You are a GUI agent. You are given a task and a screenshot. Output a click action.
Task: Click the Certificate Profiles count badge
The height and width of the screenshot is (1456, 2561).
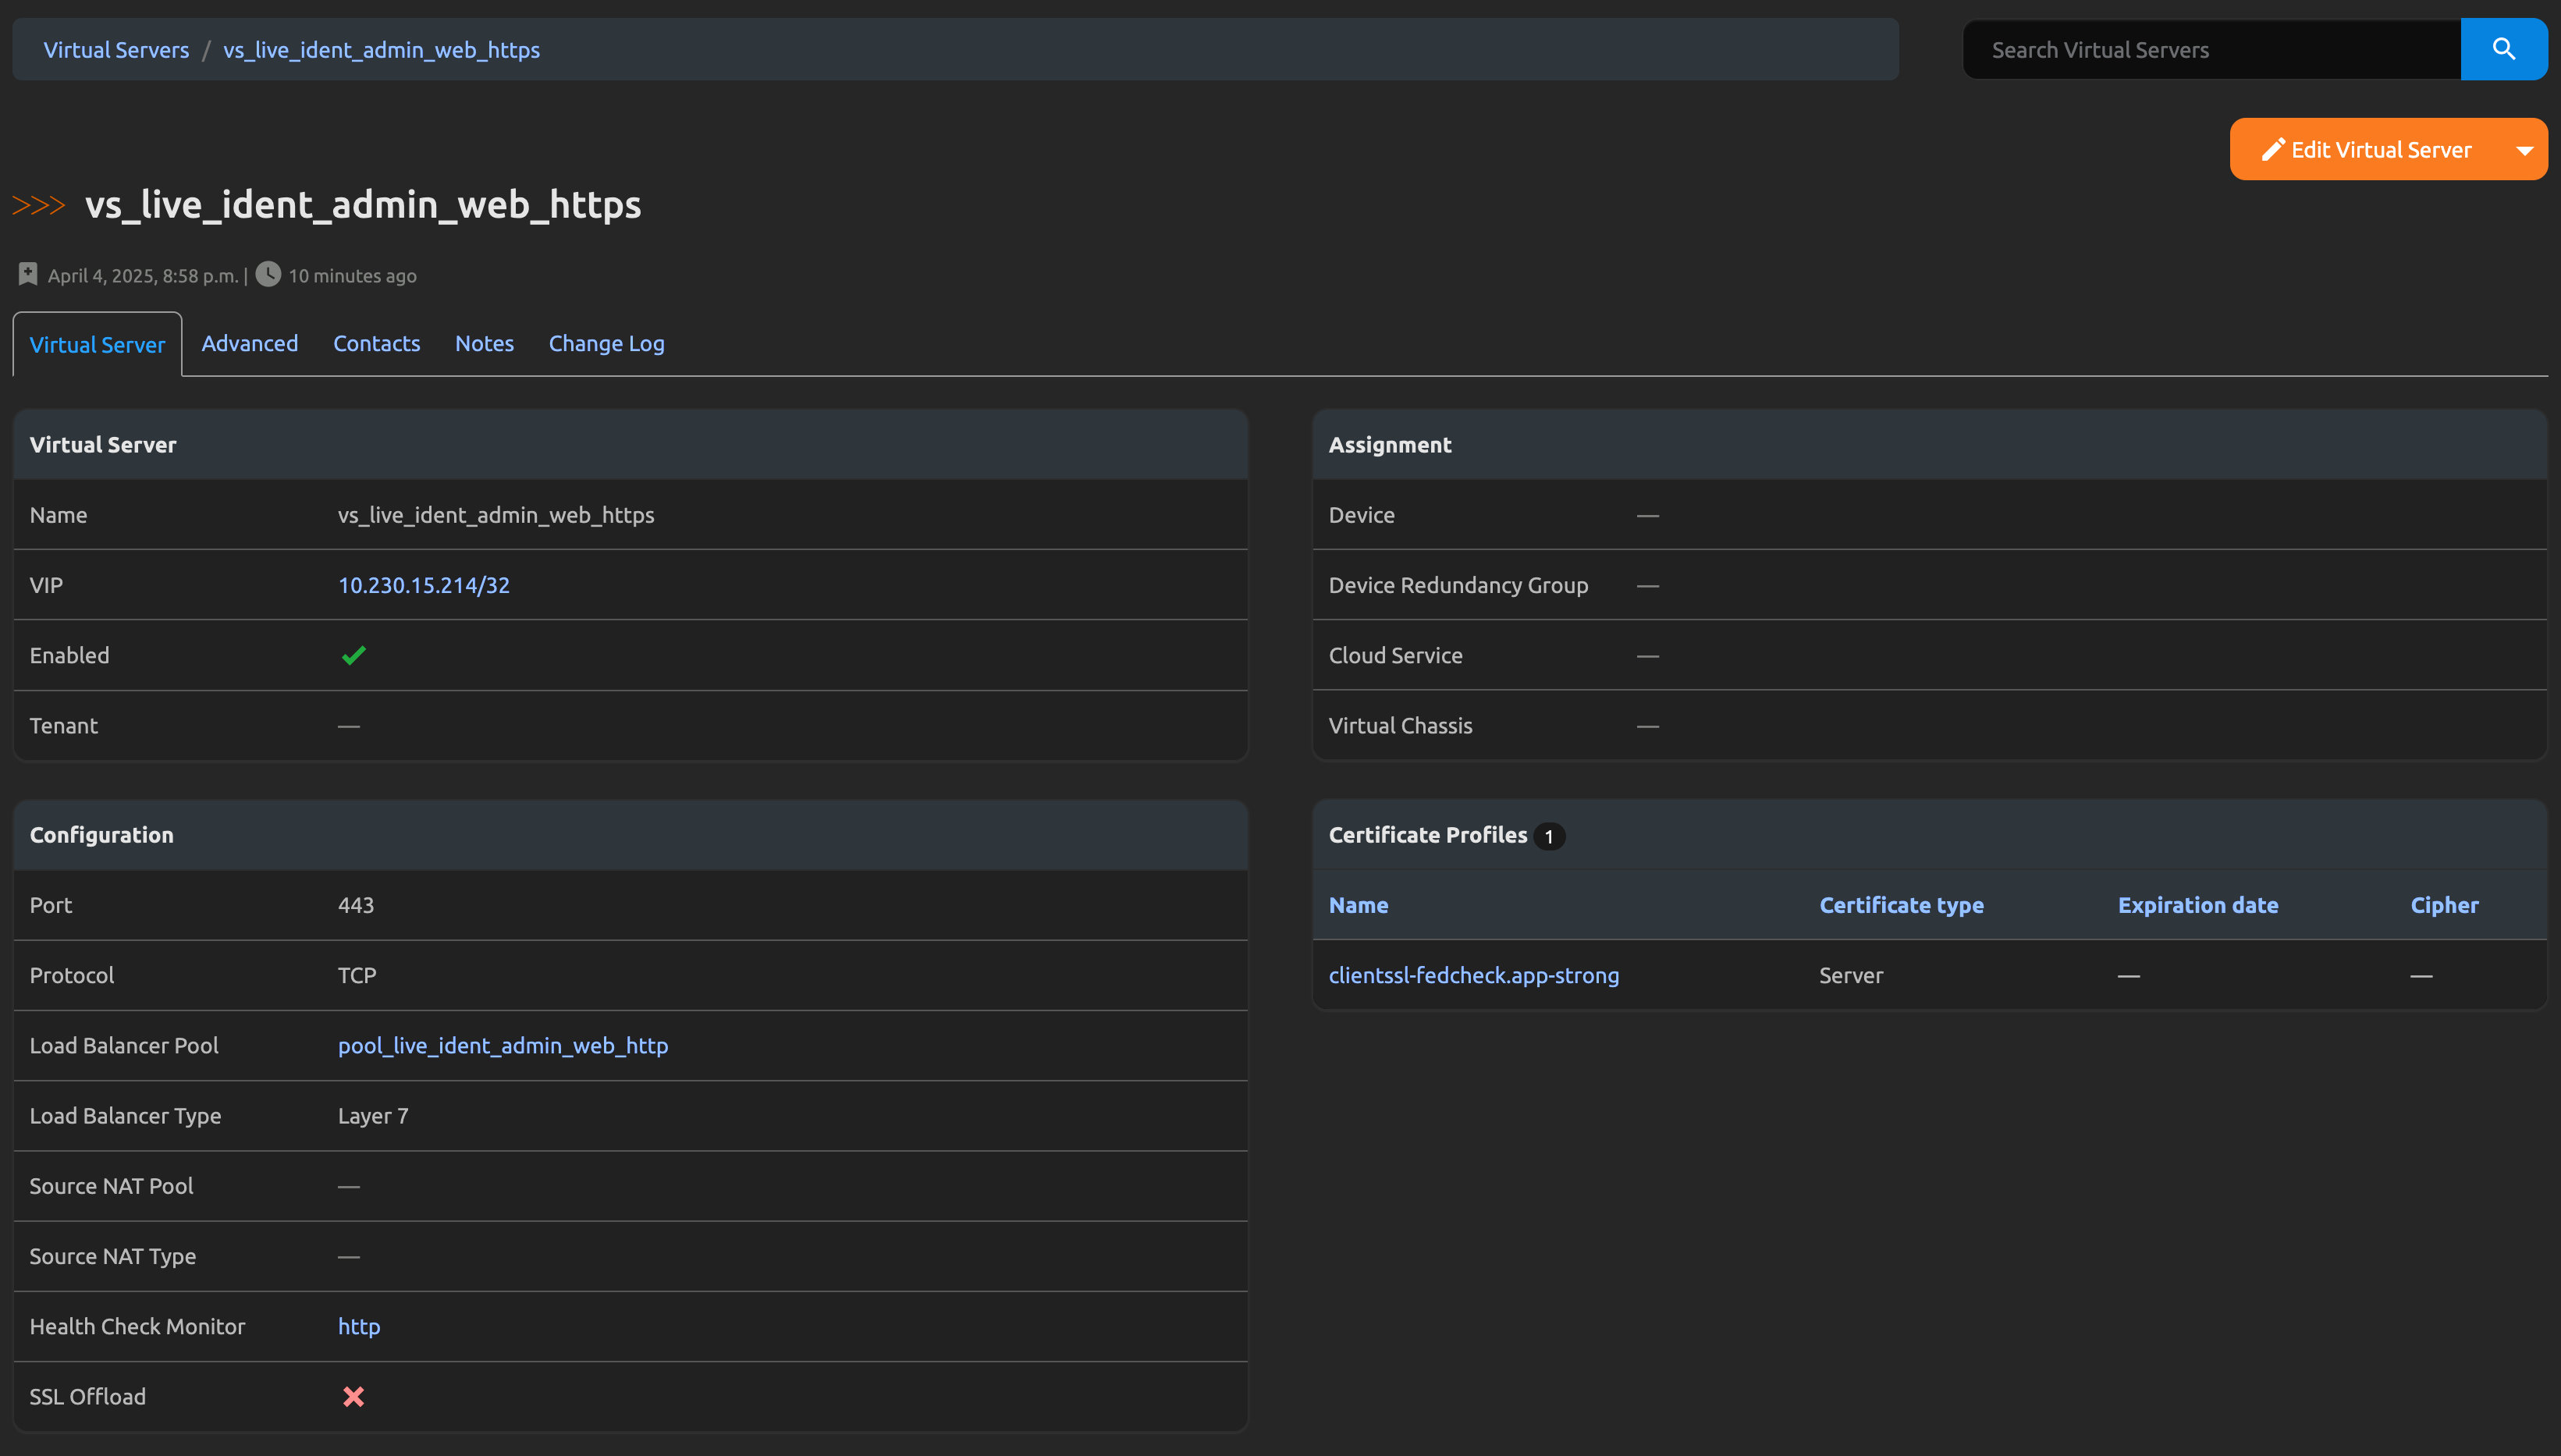pyautogui.click(x=1549, y=836)
